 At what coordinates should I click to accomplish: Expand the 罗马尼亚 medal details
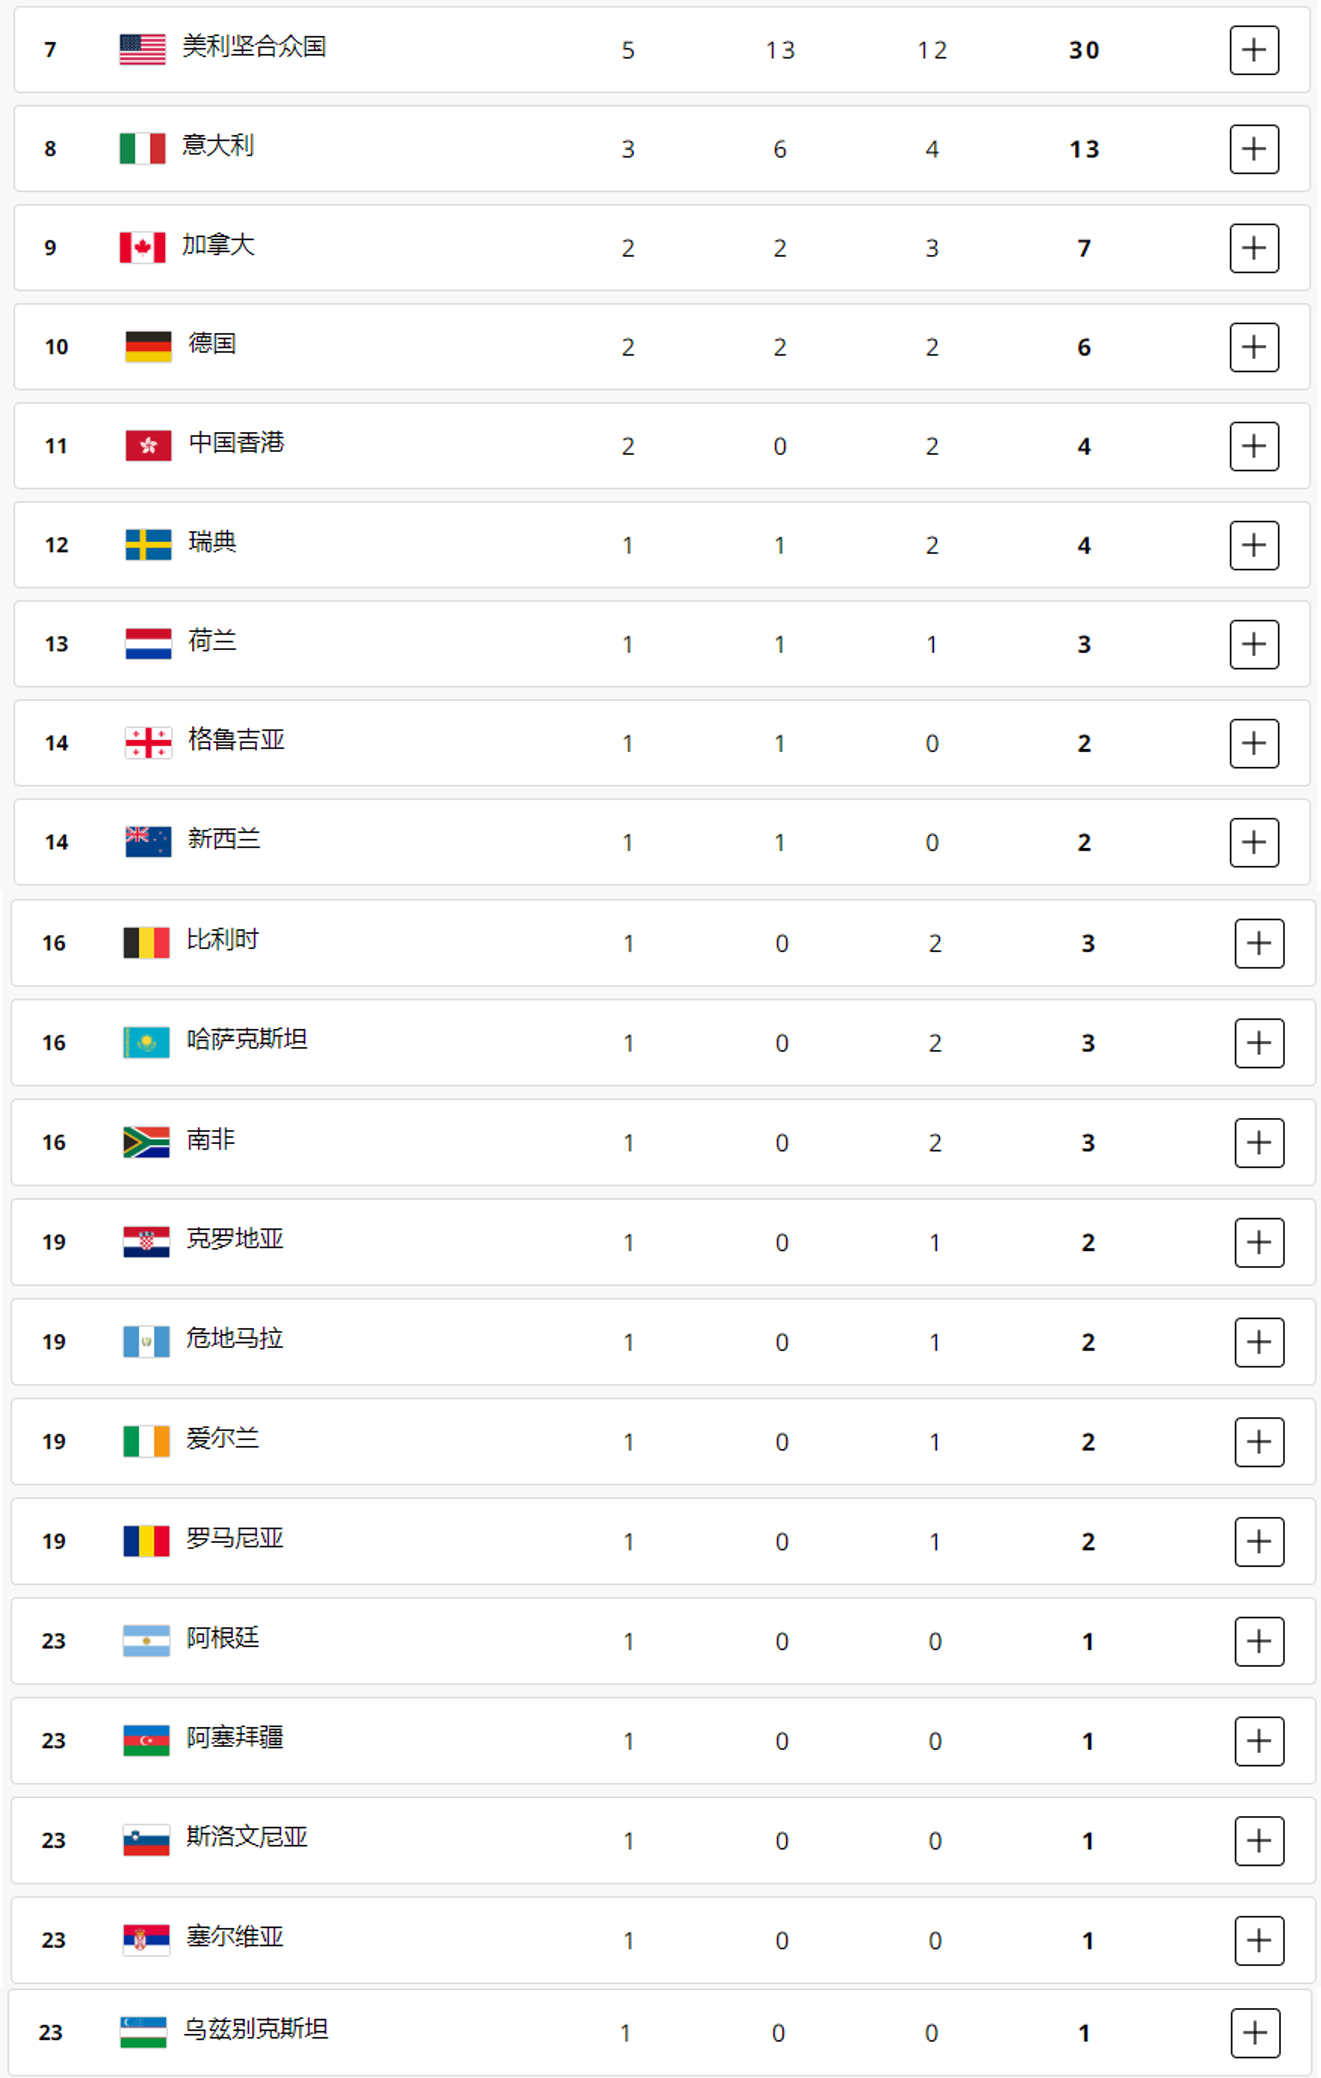pyautogui.click(x=1259, y=1542)
